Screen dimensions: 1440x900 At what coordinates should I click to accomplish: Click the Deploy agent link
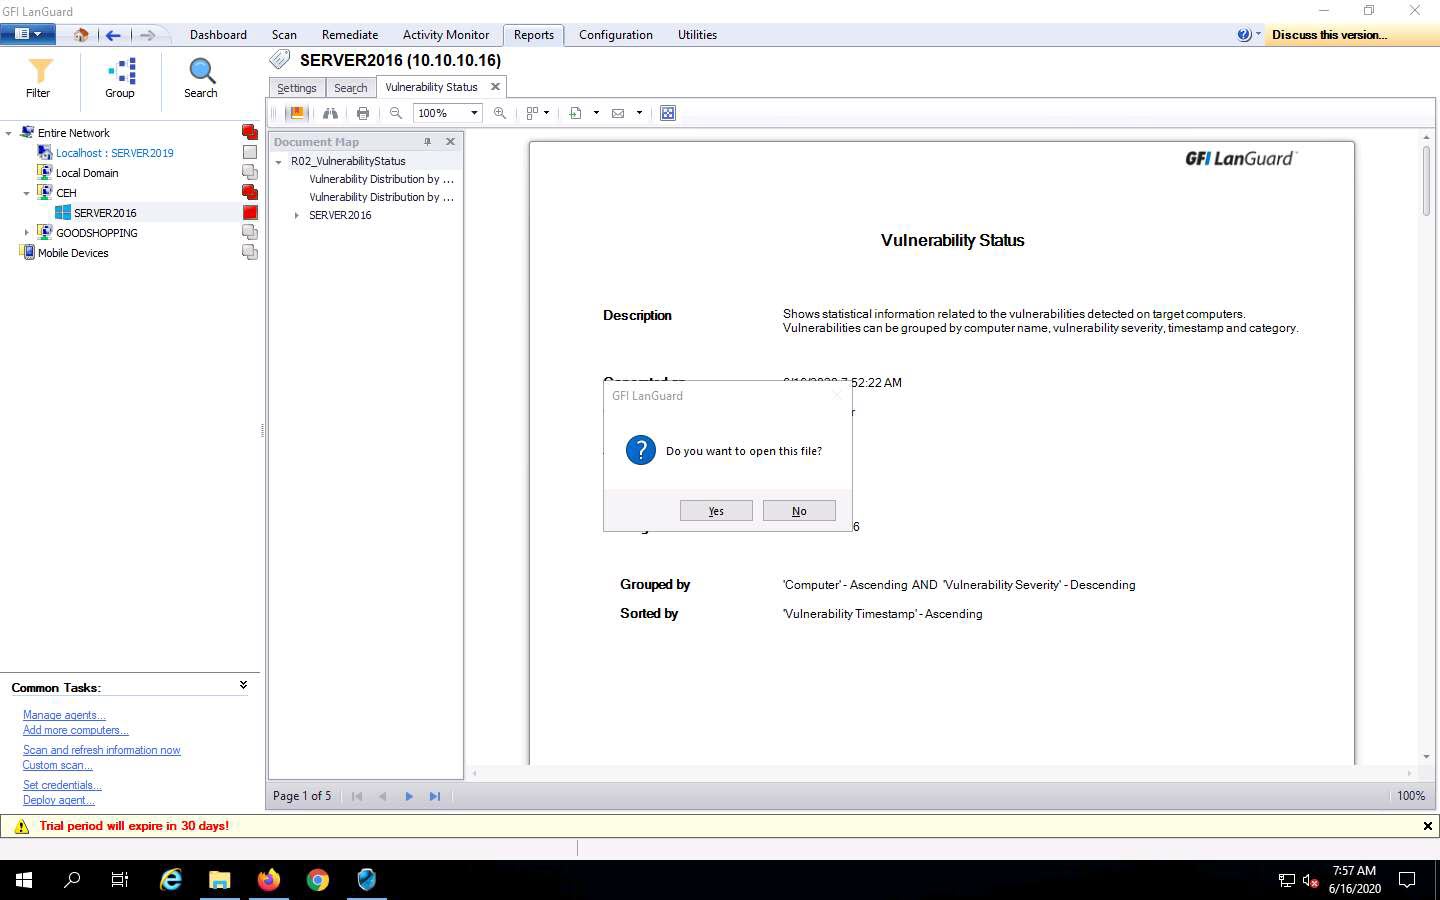tap(59, 800)
